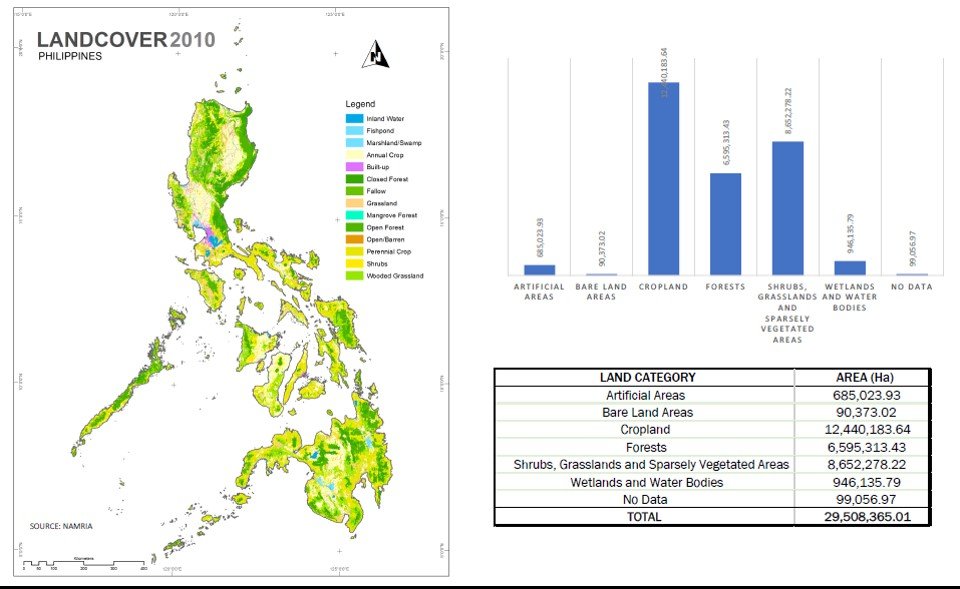Viewport: 960px width, 589px height.
Task: Select the Forests bar in the chart
Action: (x=725, y=224)
